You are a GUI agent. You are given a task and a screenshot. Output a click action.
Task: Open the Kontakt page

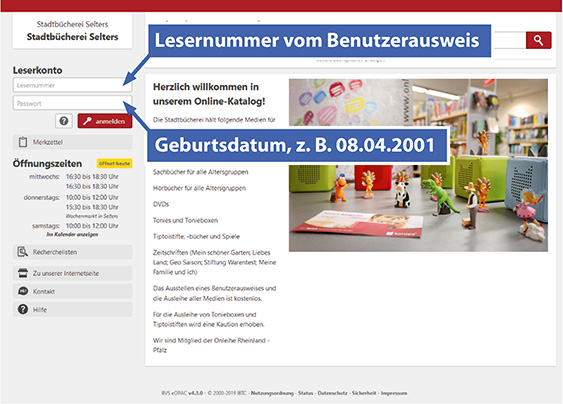[72, 291]
